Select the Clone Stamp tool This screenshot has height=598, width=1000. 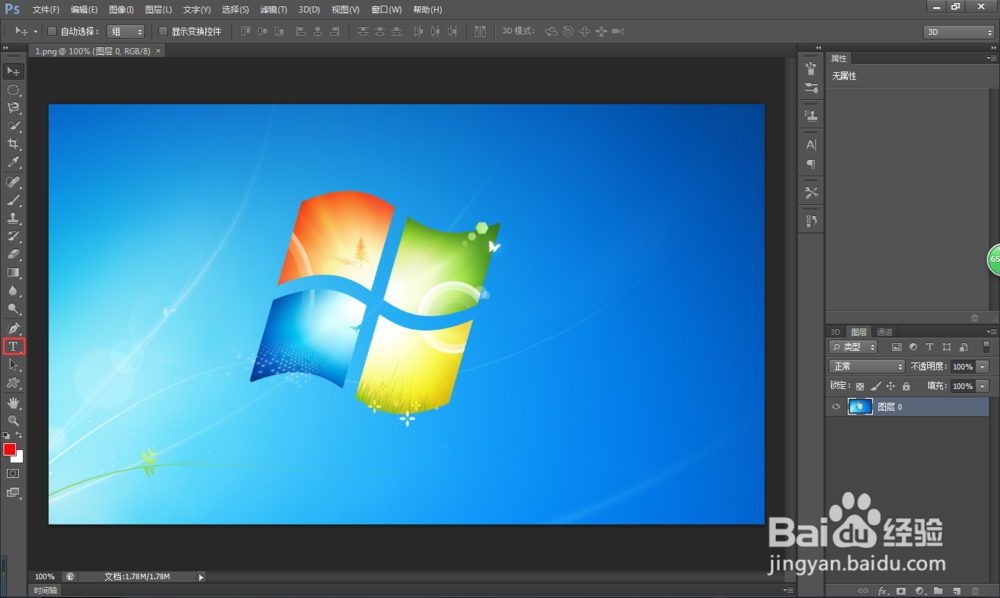pyautogui.click(x=13, y=218)
